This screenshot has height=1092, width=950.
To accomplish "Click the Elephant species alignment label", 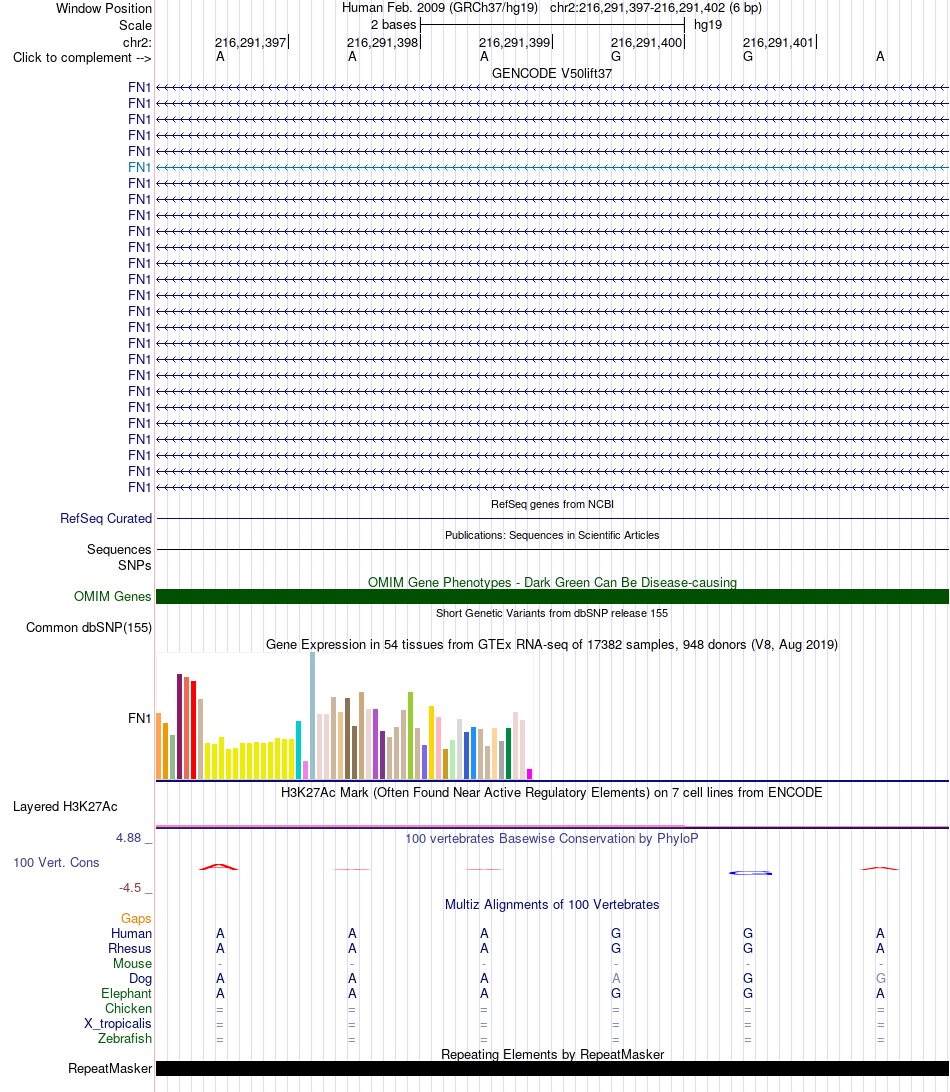I will click(x=126, y=993).
